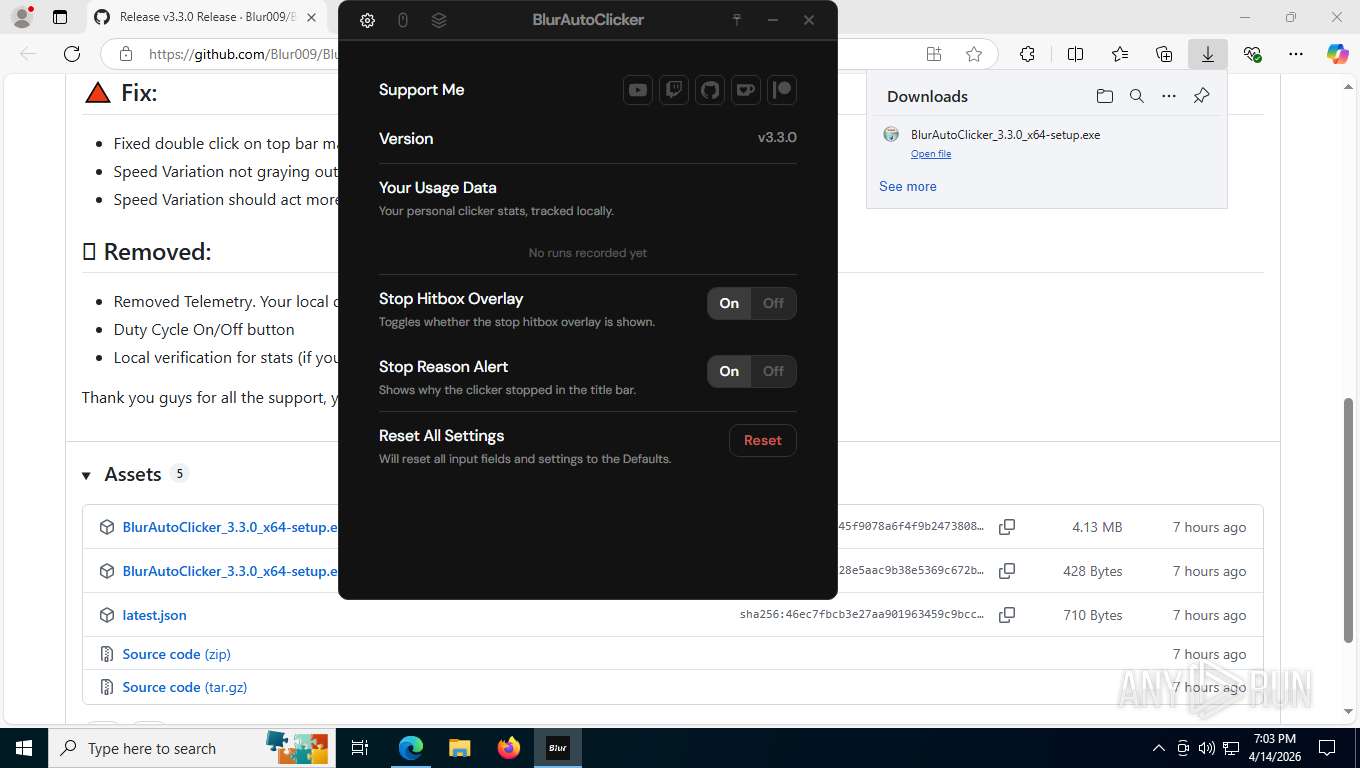This screenshot has width=1360, height=768.
Task: Open File Explorer from taskbar
Action: click(x=459, y=748)
